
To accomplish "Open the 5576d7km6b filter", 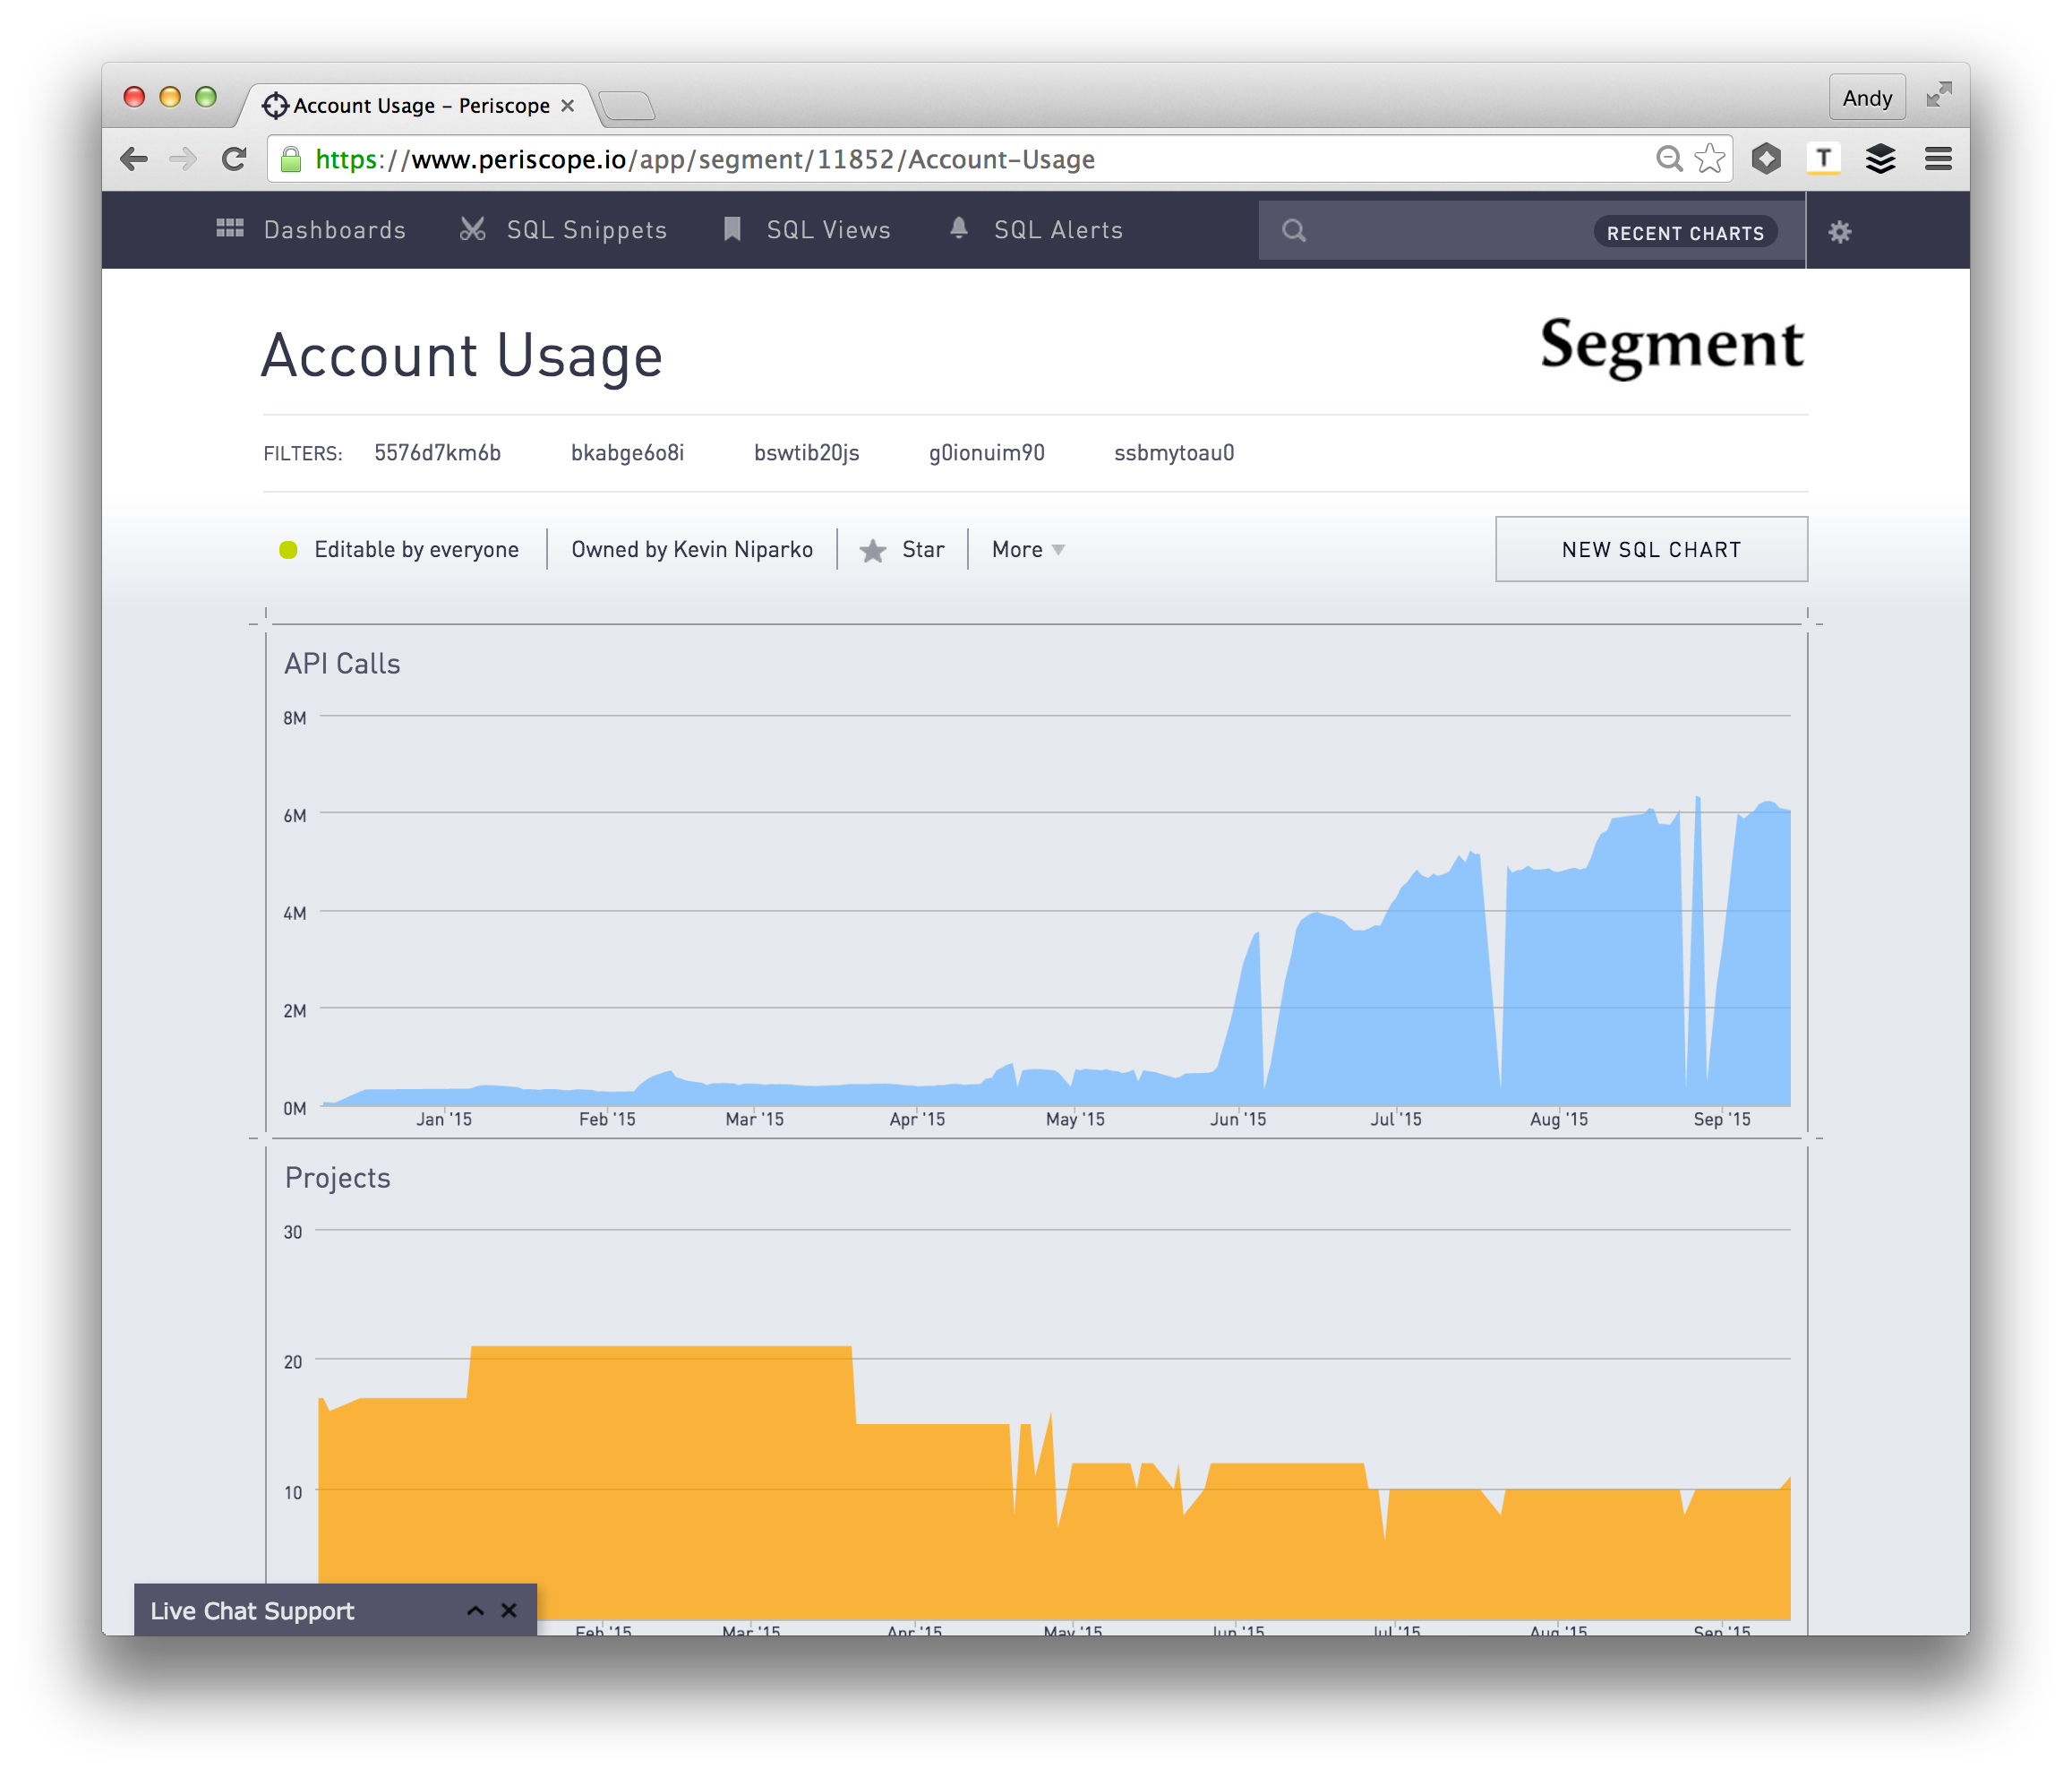I will coord(437,453).
